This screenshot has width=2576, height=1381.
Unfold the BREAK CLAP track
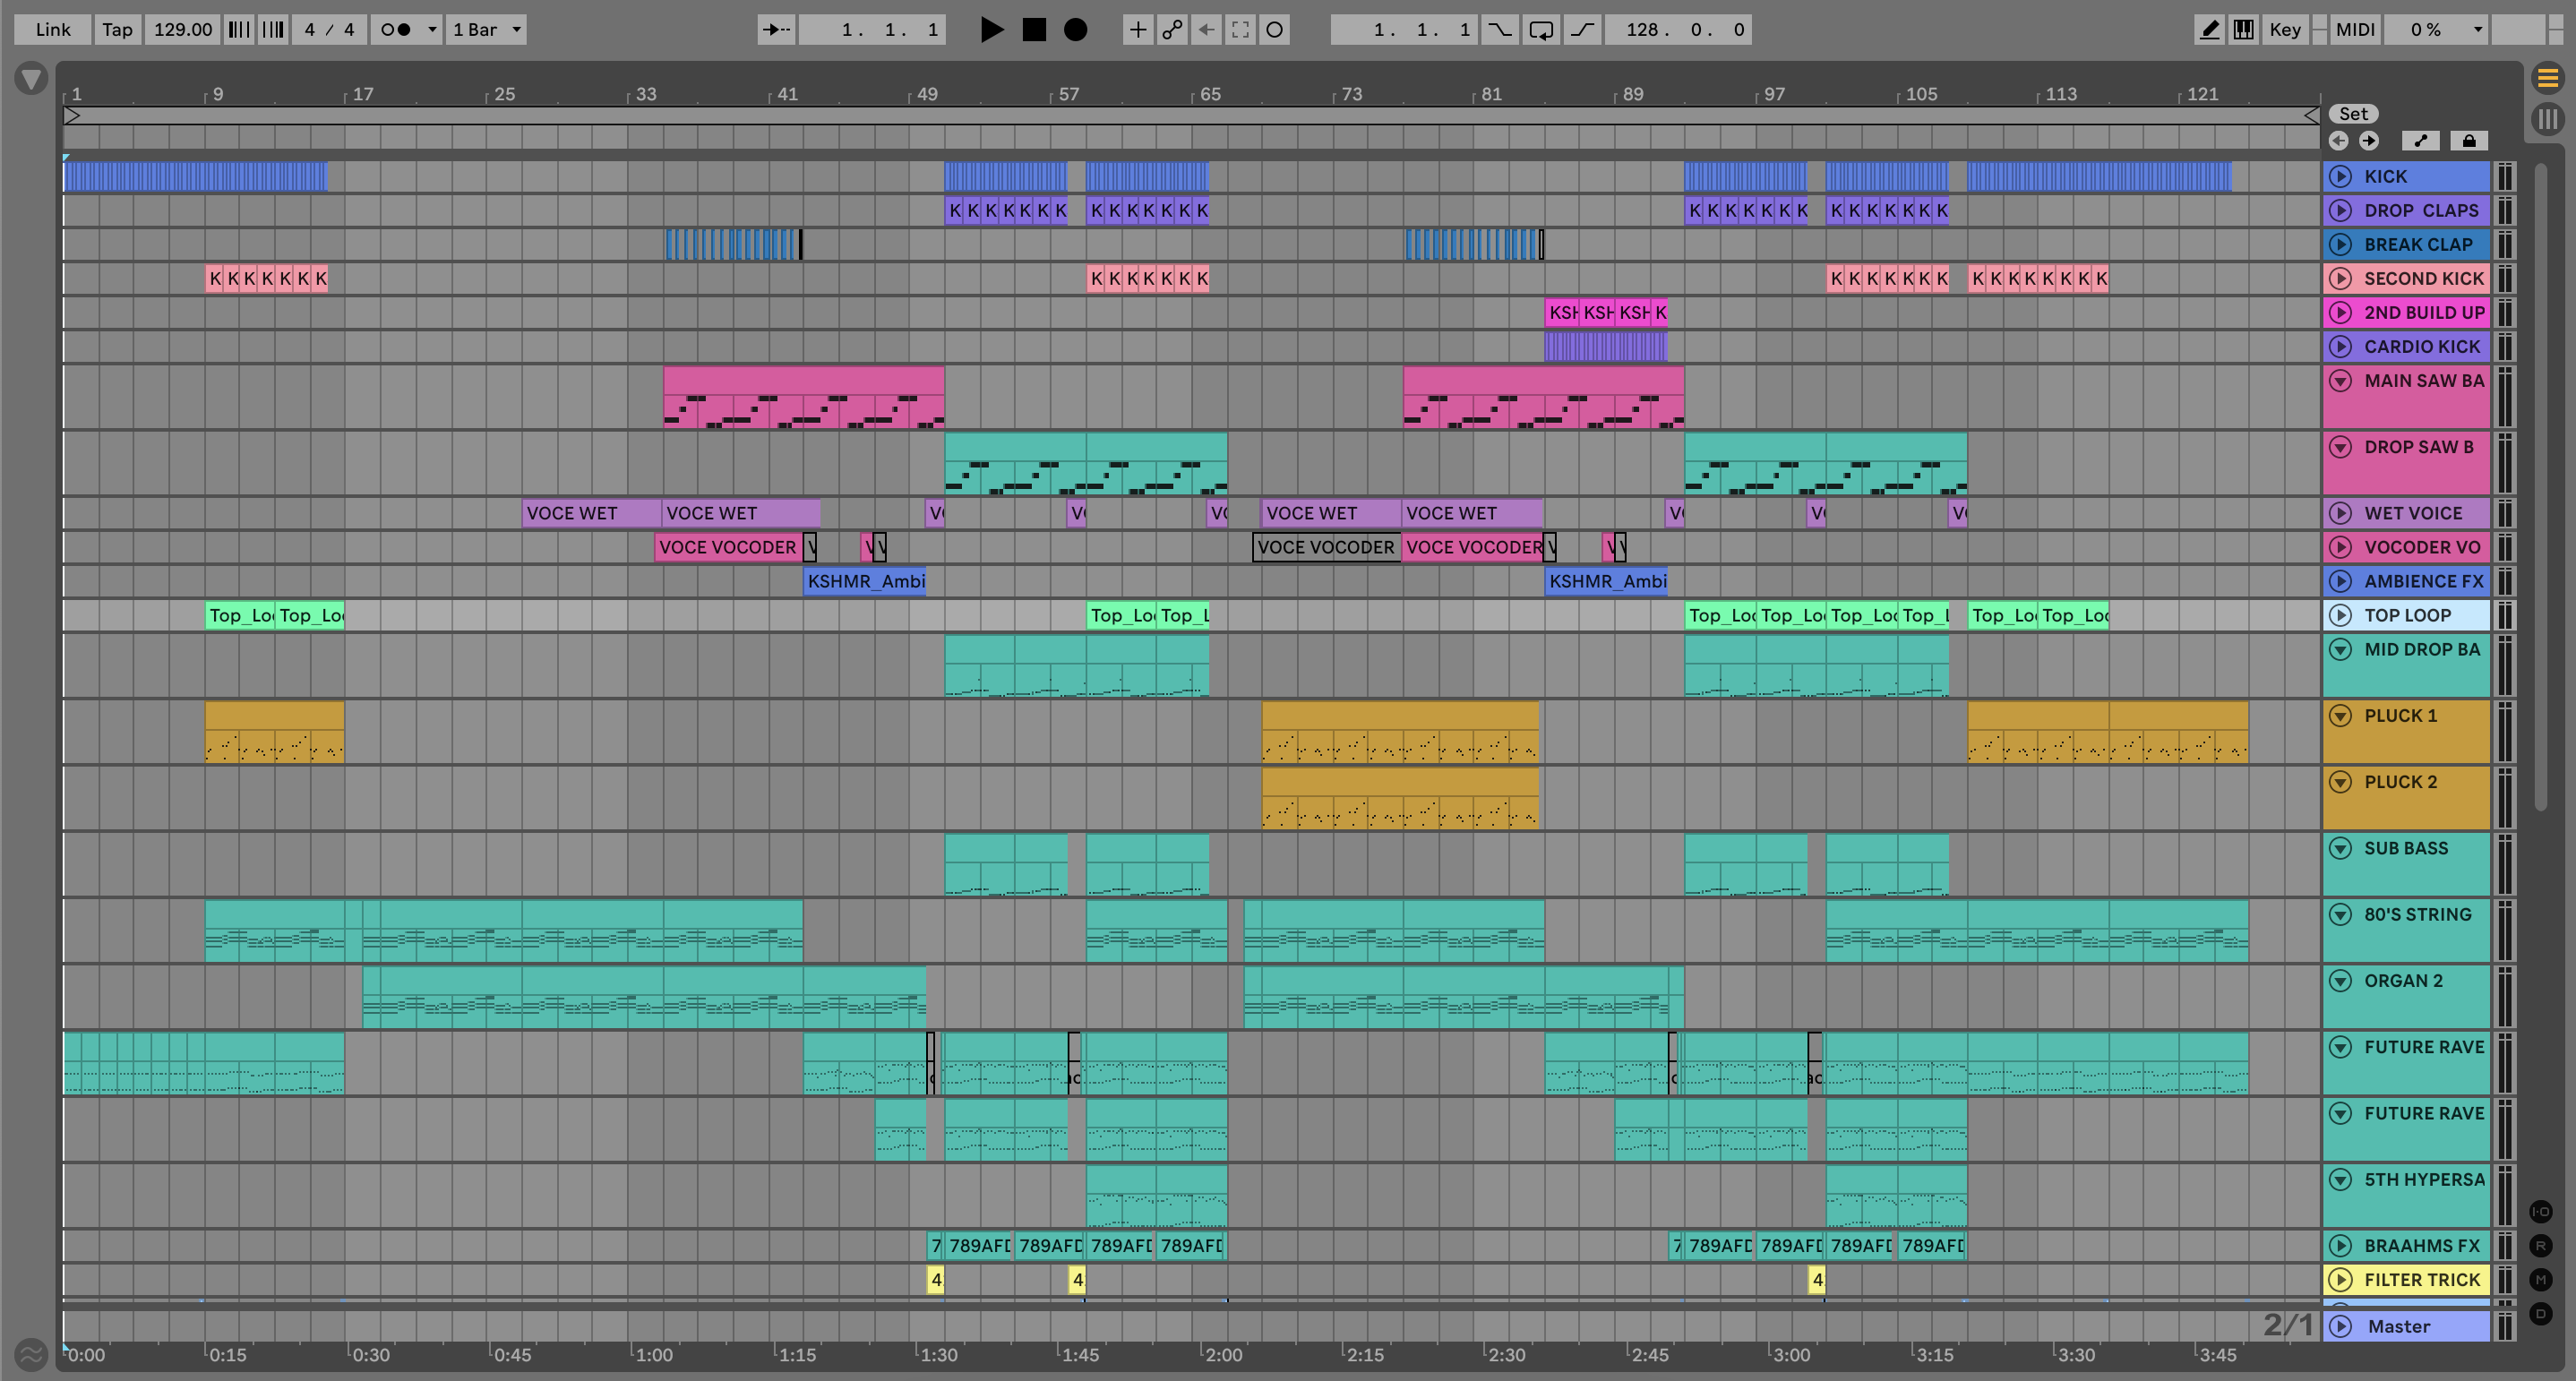[2340, 244]
